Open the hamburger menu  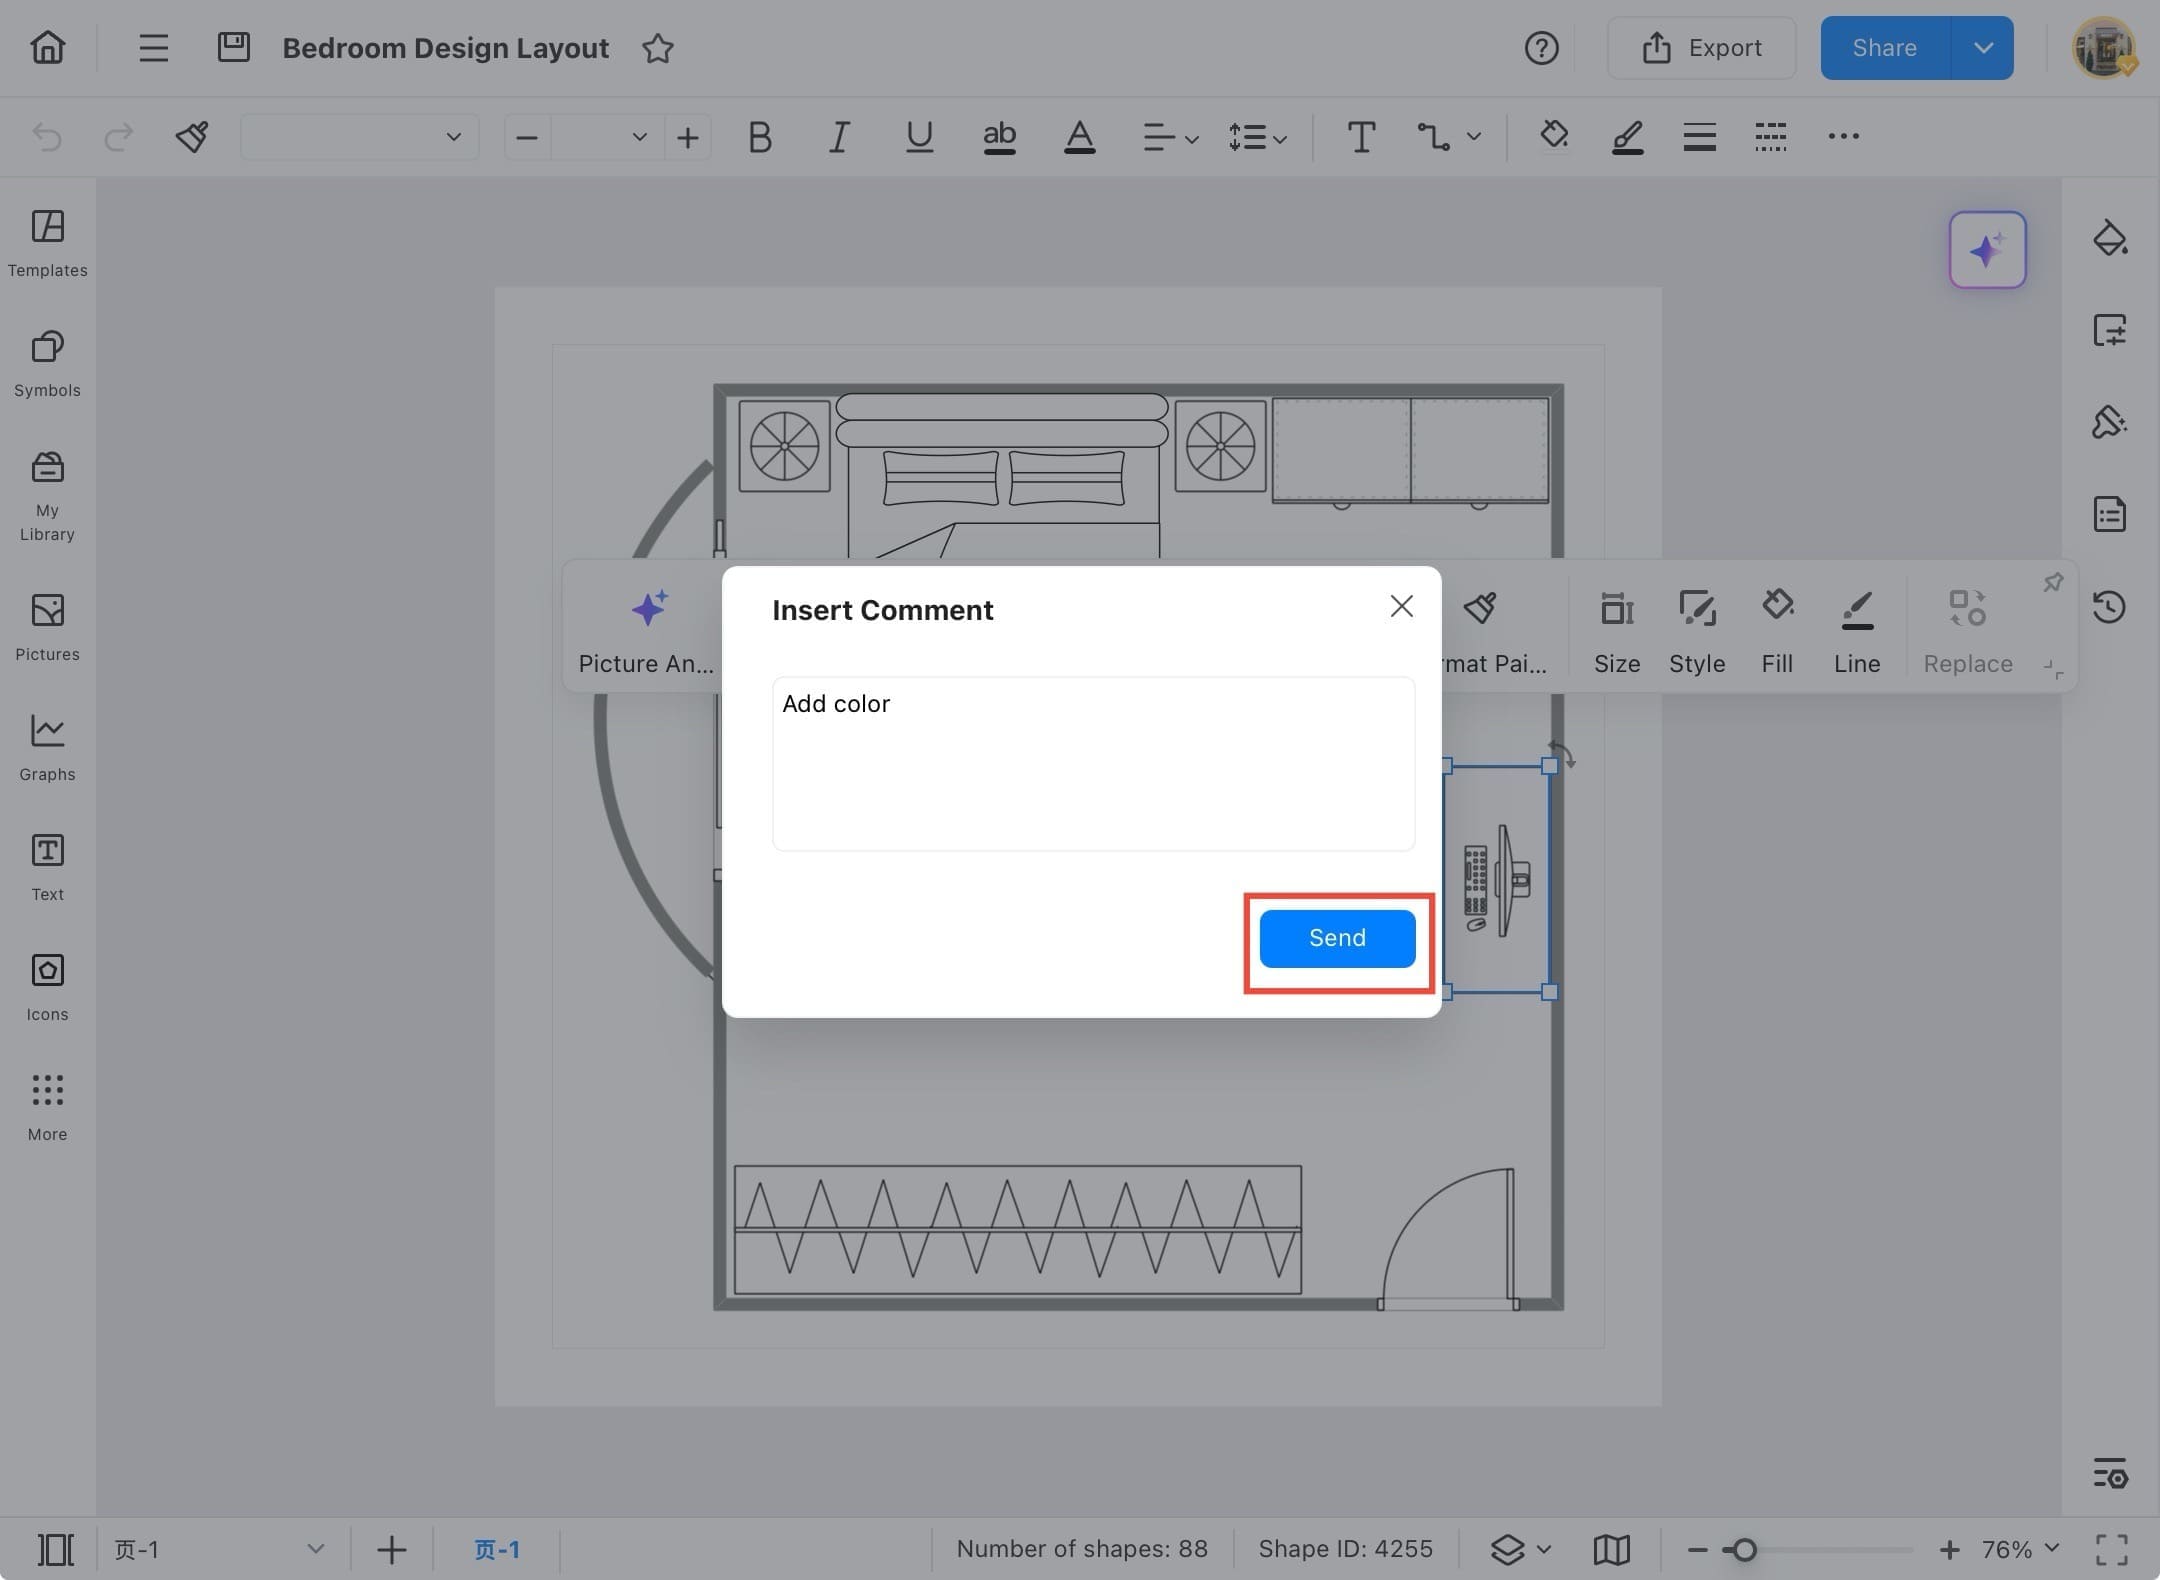point(153,47)
